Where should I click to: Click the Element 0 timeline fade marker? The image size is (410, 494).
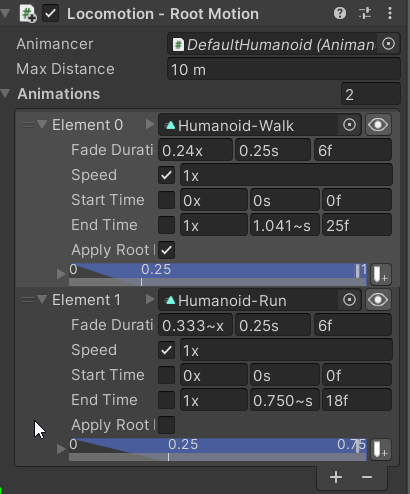coord(141,282)
